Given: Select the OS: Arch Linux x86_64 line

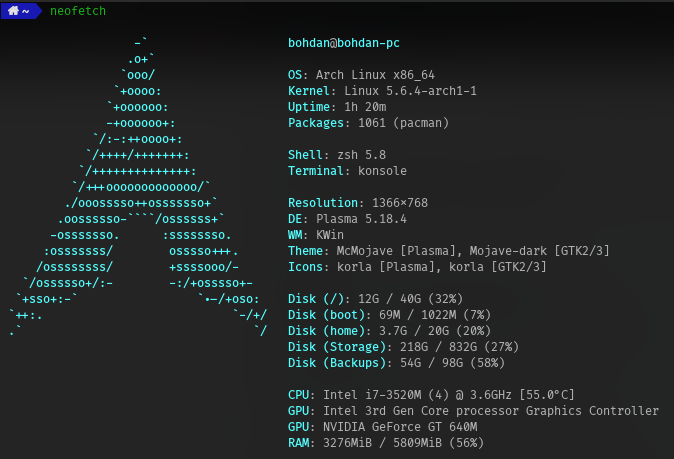Looking at the screenshot, I should [361, 75].
